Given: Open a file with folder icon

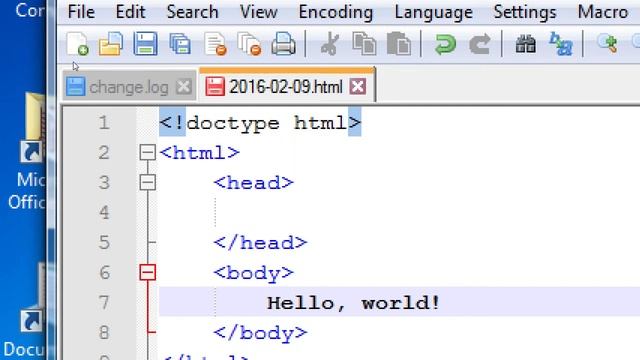Looking at the screenshot, I should [x=111, y=44].
